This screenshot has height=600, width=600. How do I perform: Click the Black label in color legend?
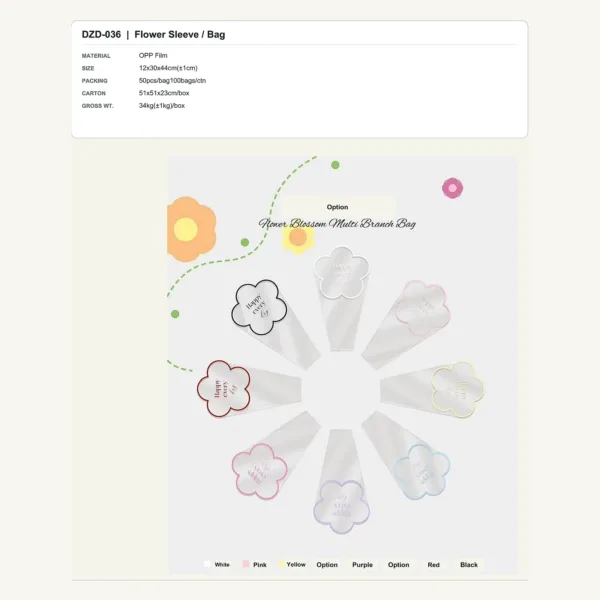click(x=469, y=565)
